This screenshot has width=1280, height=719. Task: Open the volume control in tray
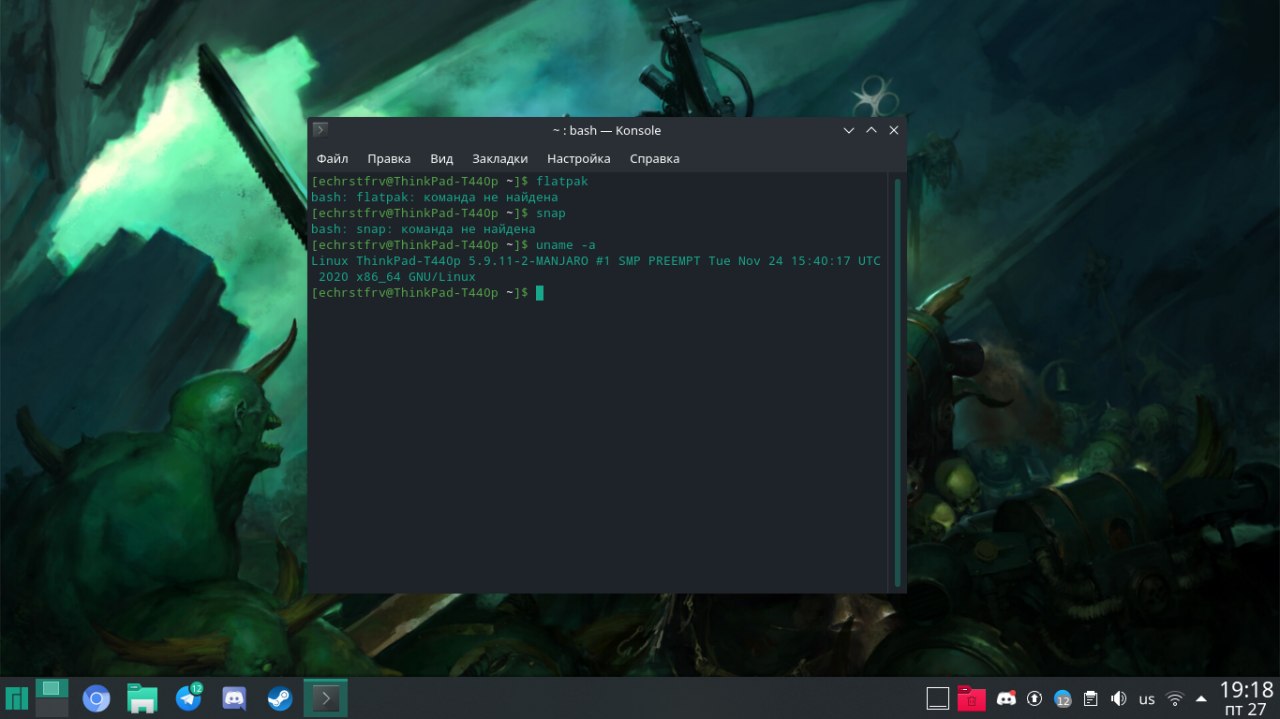tap(1119, 698)
